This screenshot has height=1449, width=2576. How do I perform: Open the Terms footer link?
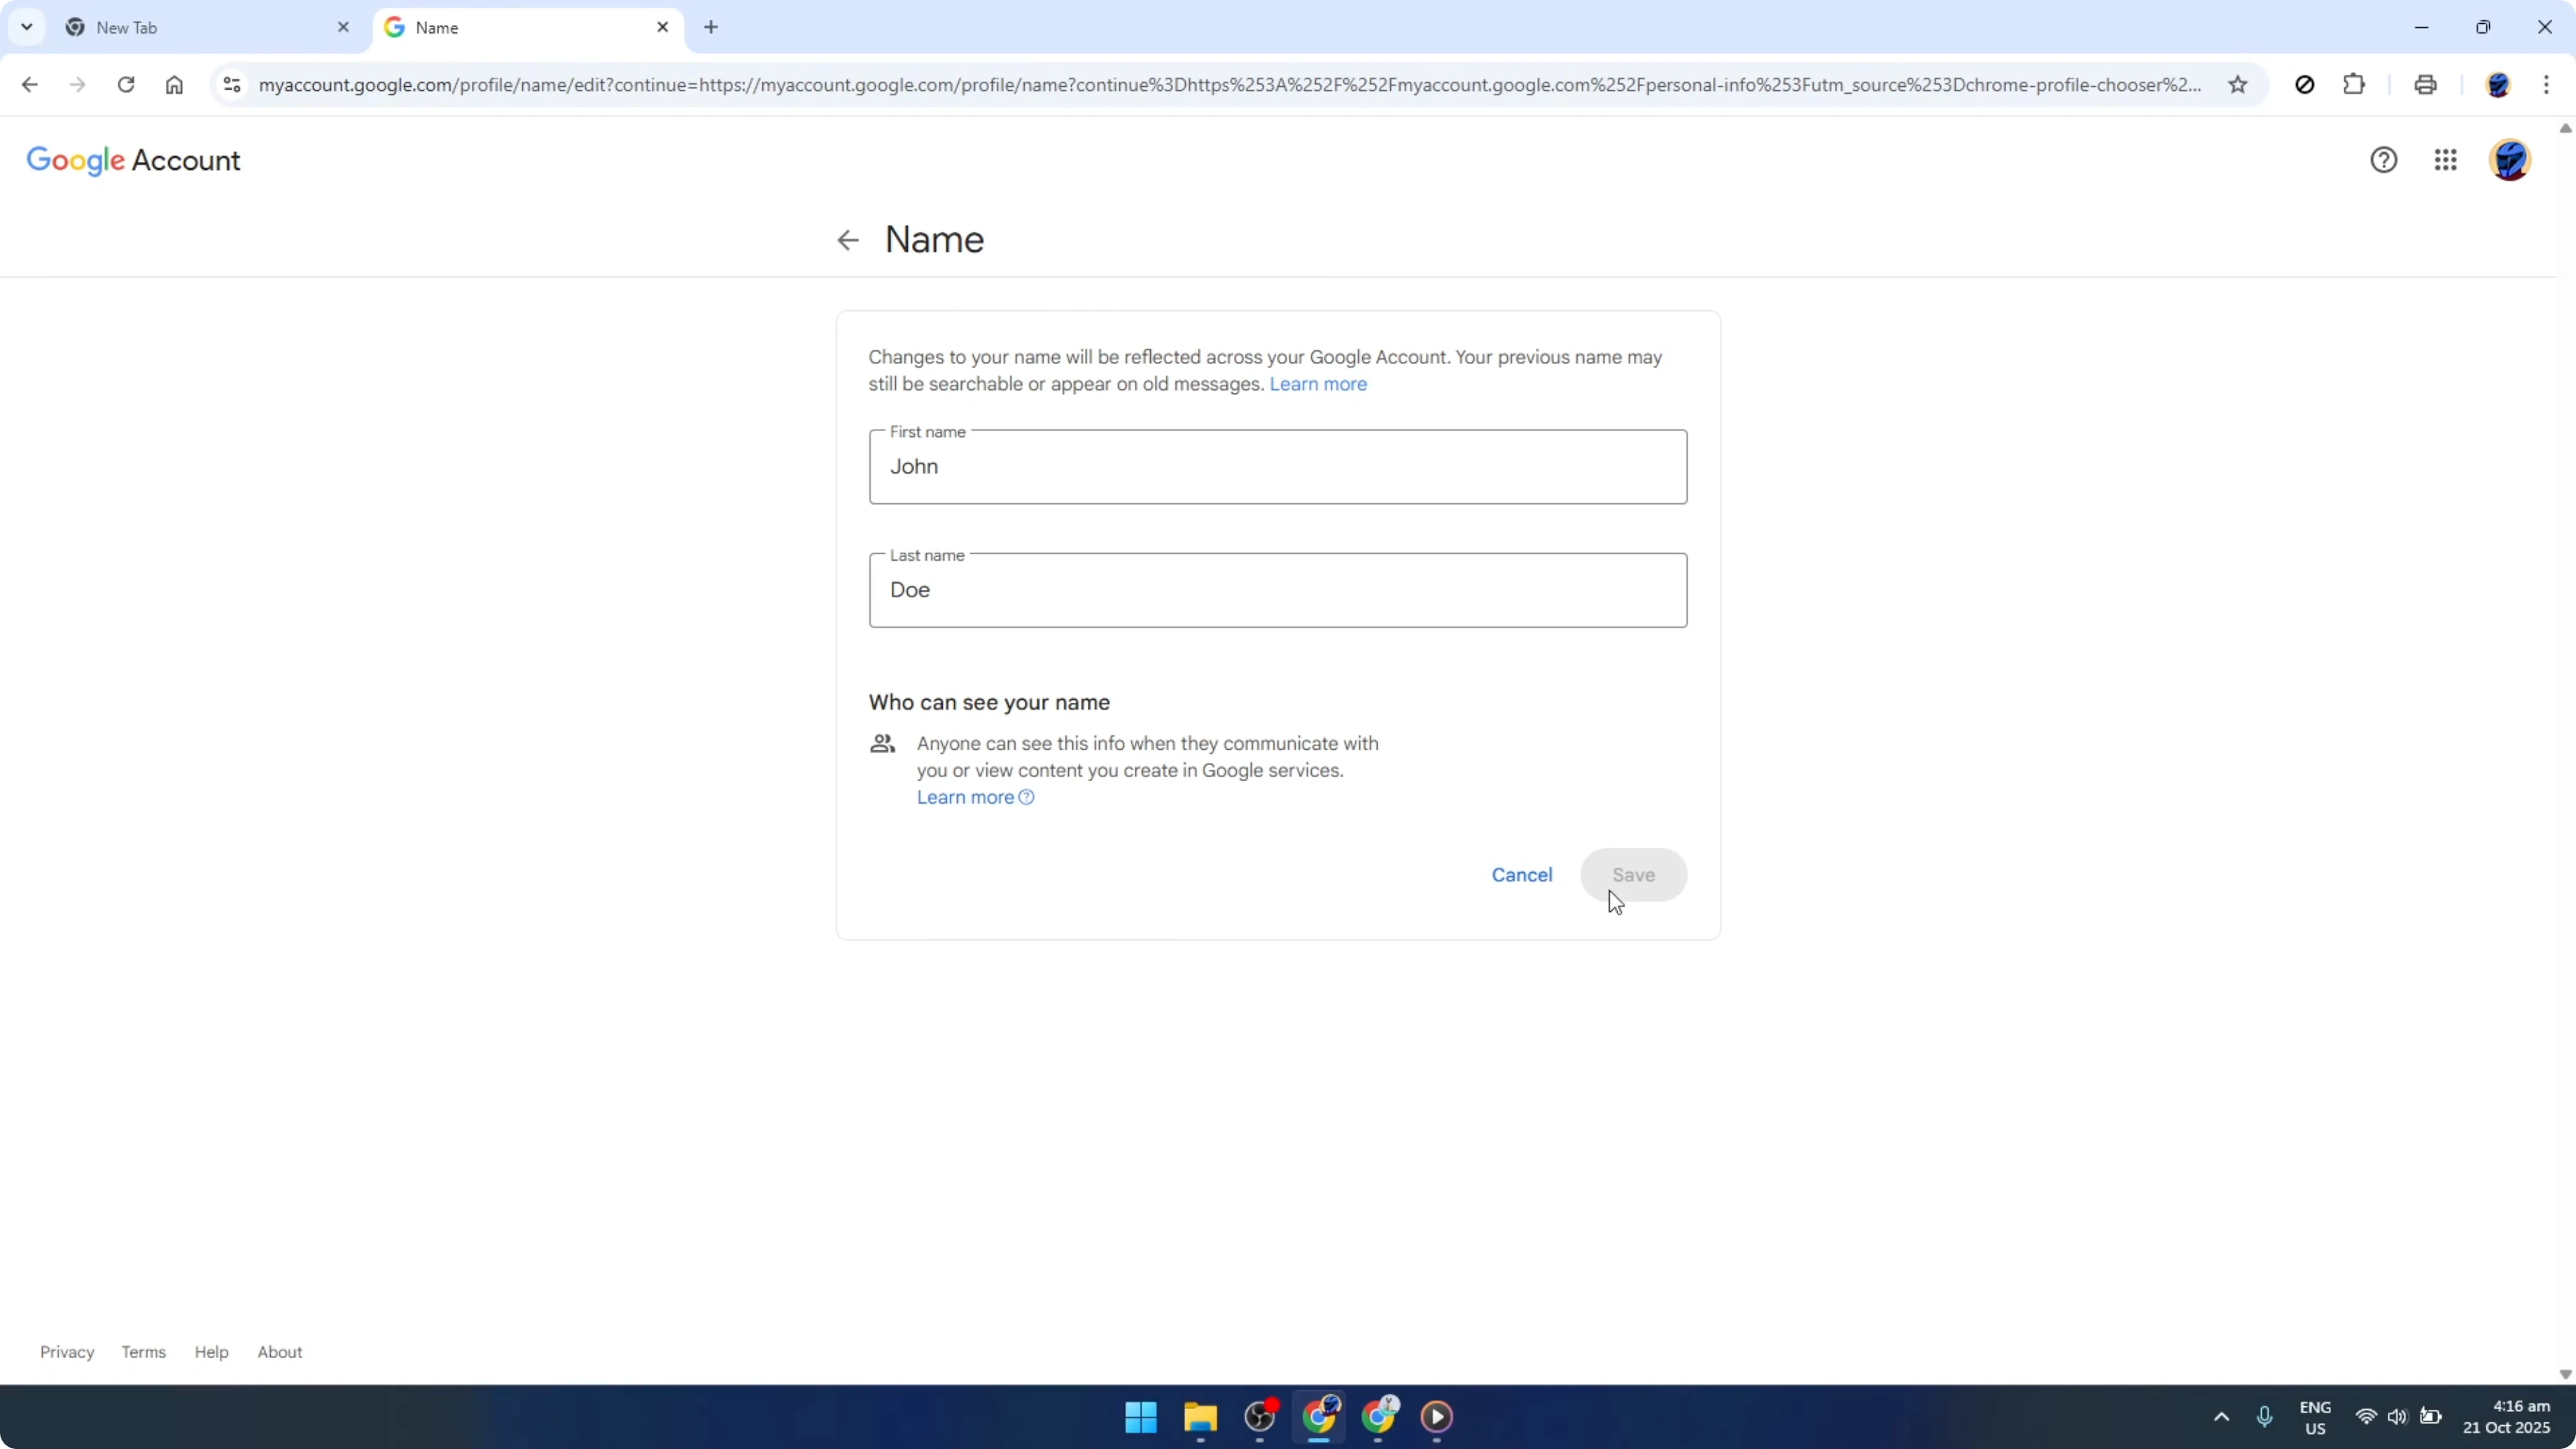[x=144, y=1352]
